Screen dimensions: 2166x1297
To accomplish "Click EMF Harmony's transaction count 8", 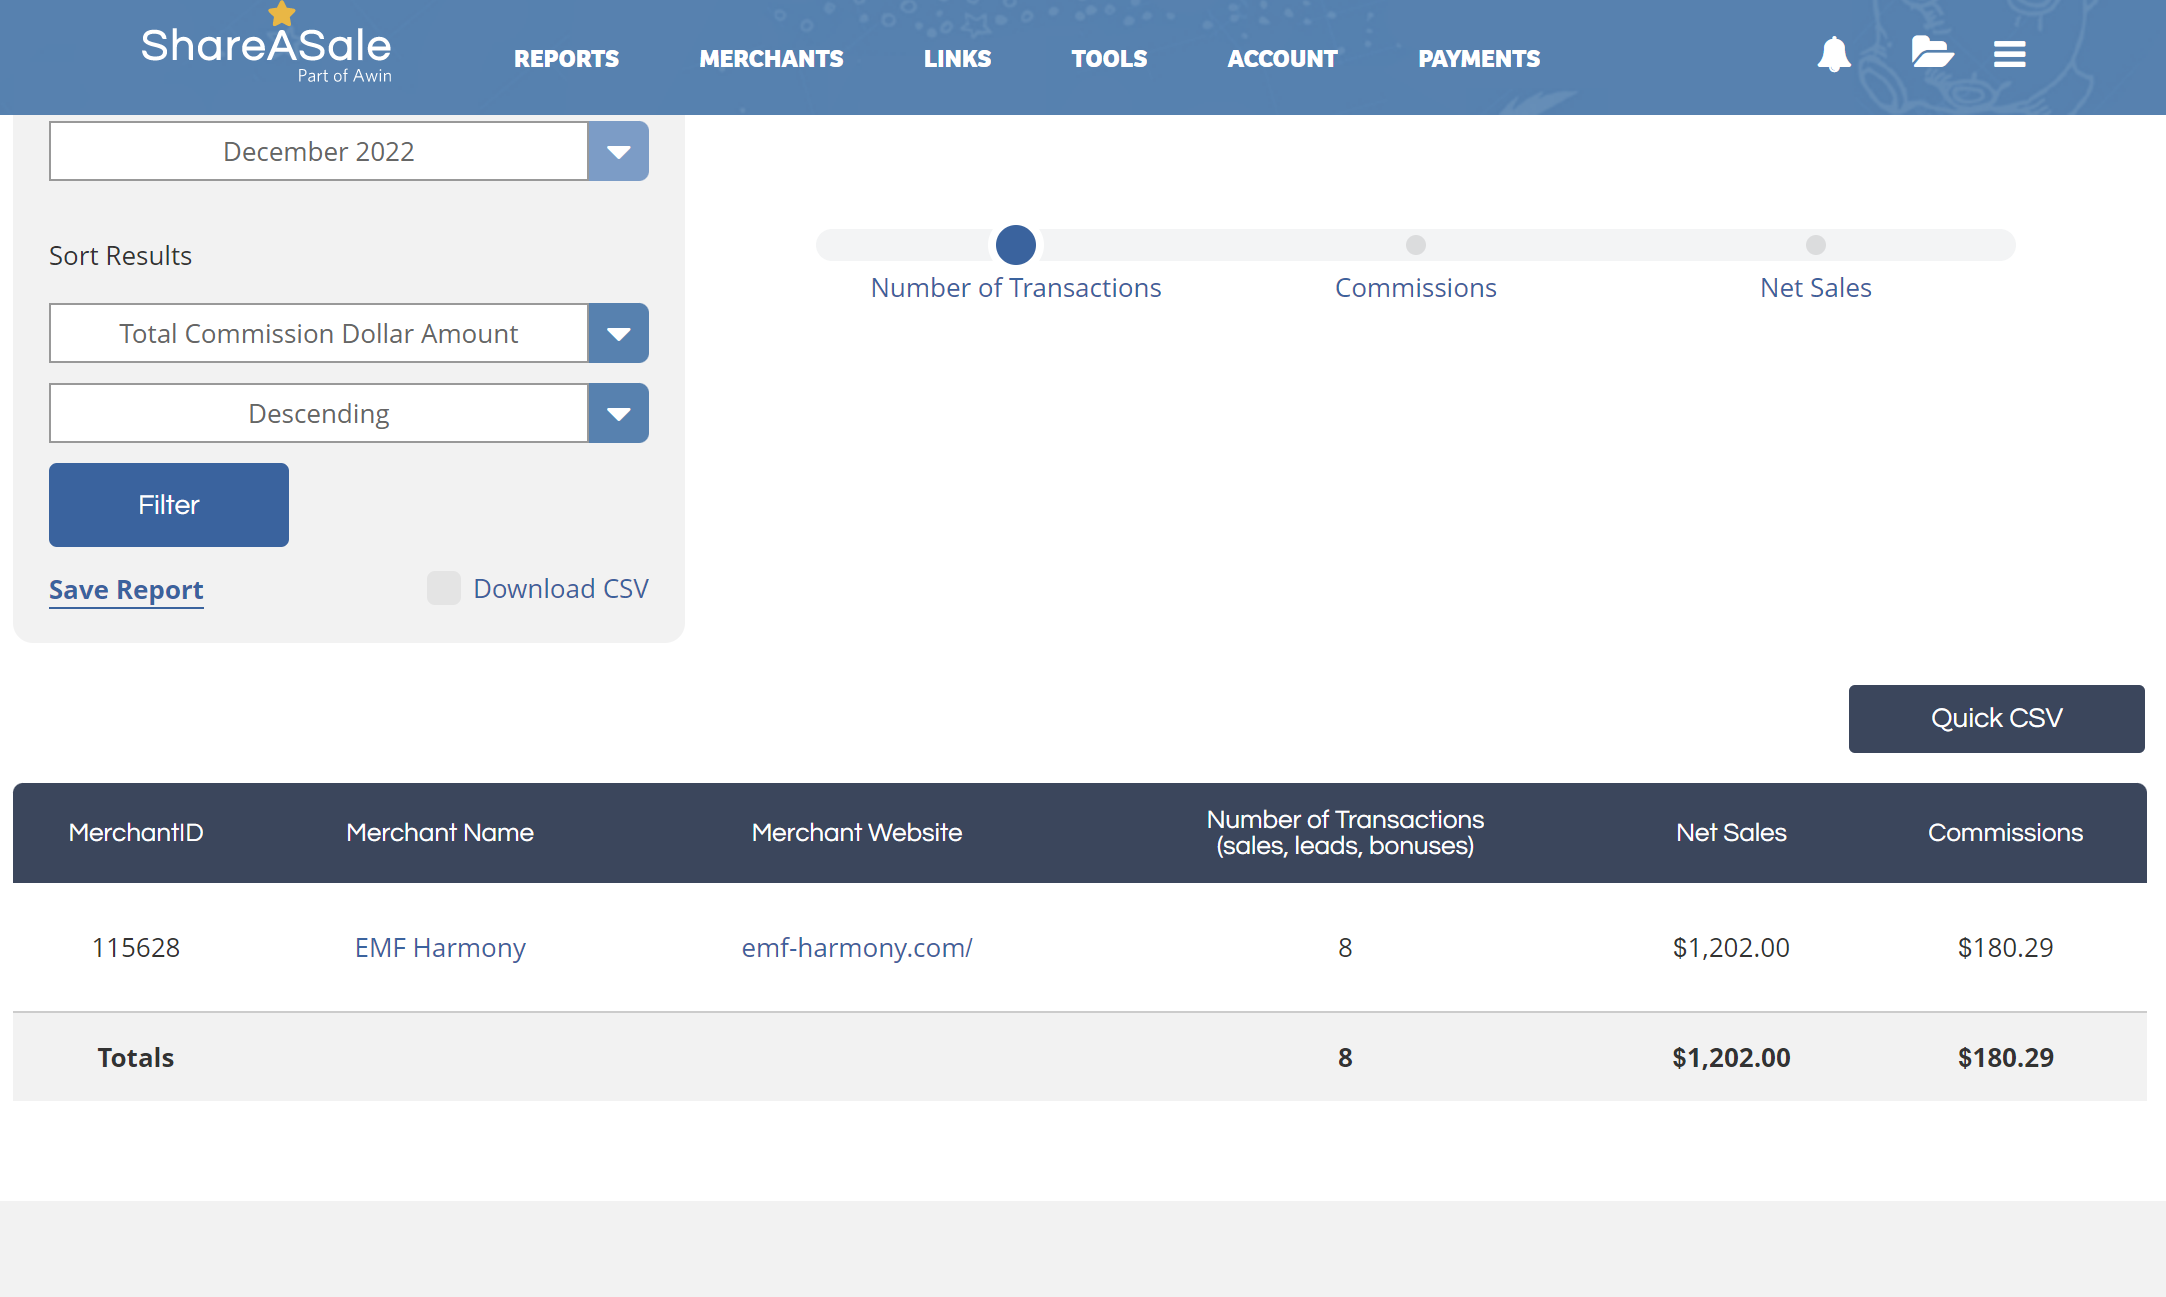I will click(1345, 948).
